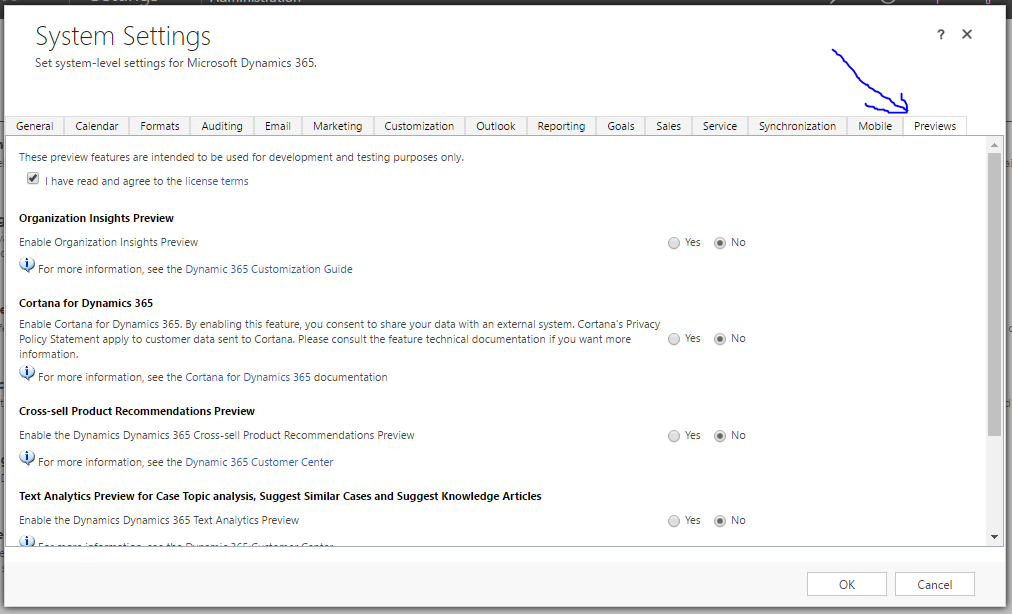Select the Previews tab
This screenshot has width=1012, height=614.
tap(935, 126)
